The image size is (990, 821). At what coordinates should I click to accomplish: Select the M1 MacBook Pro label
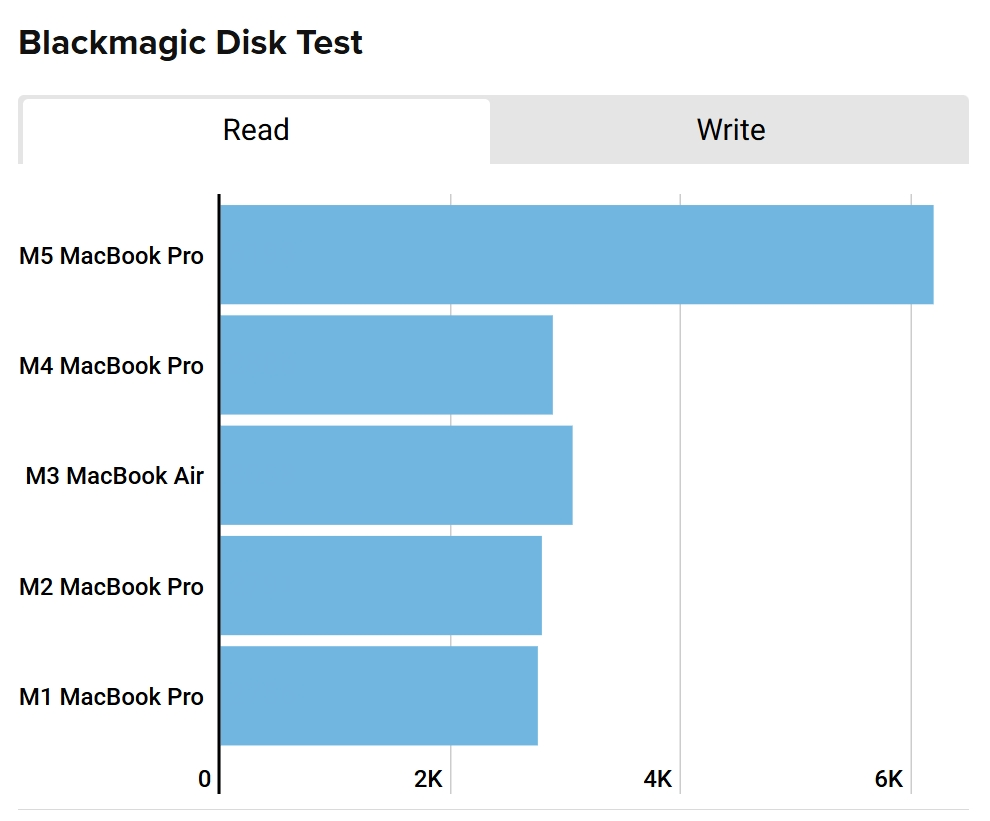pyautogui.click(x=111, y=697)
